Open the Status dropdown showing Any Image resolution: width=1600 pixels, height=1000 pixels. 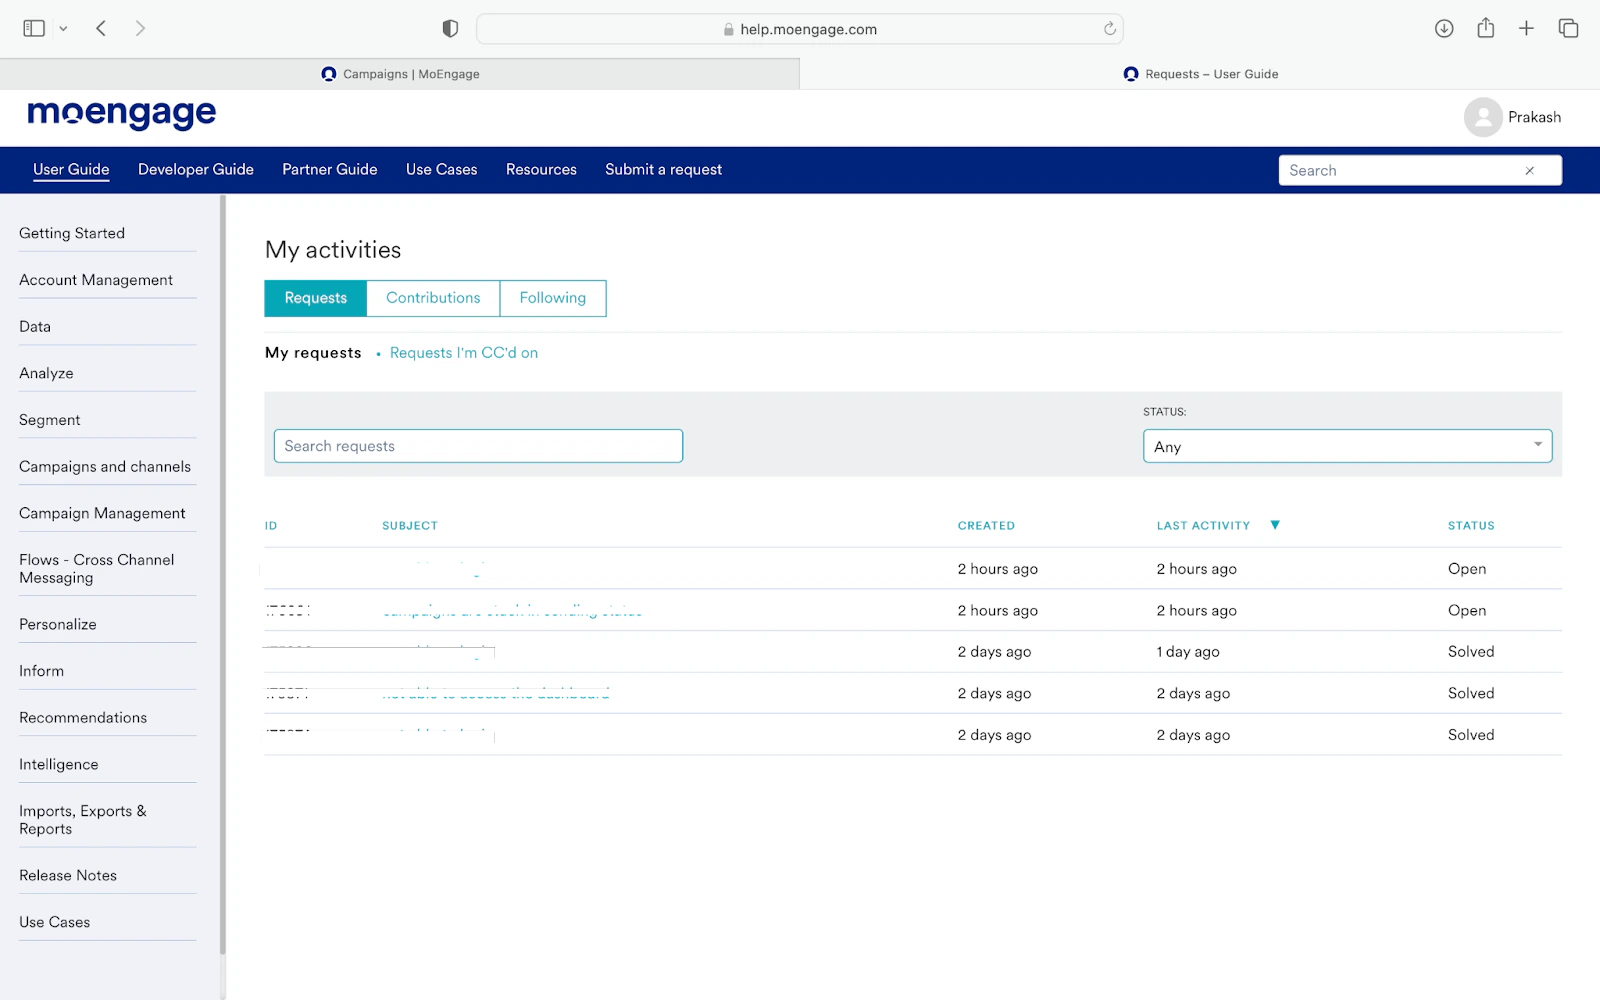[1347, 446]
